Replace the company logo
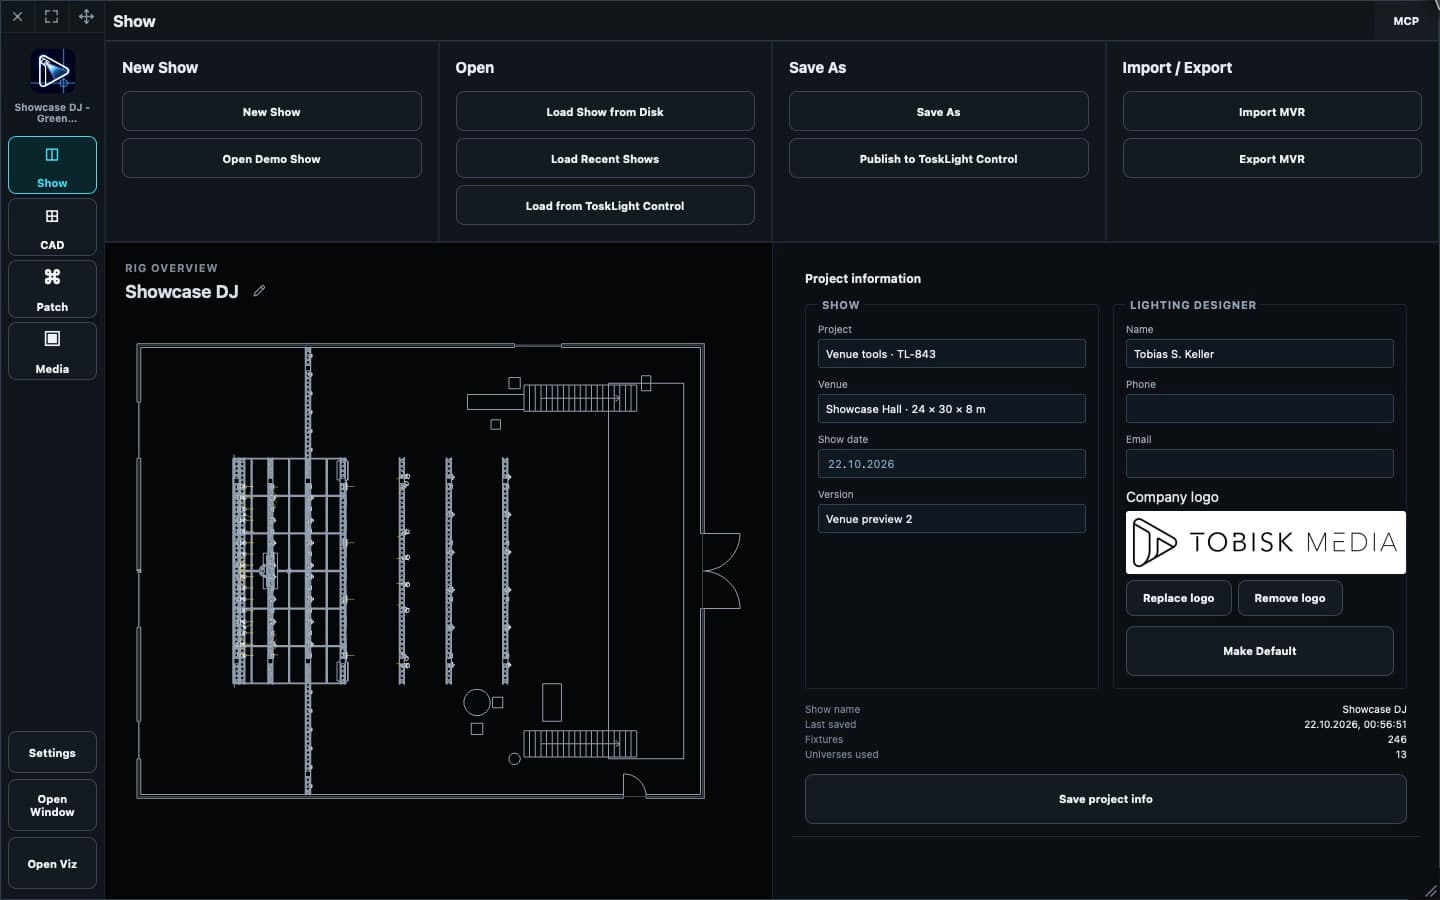The width and height of the screenshot is (1440, 900). 1179,598
